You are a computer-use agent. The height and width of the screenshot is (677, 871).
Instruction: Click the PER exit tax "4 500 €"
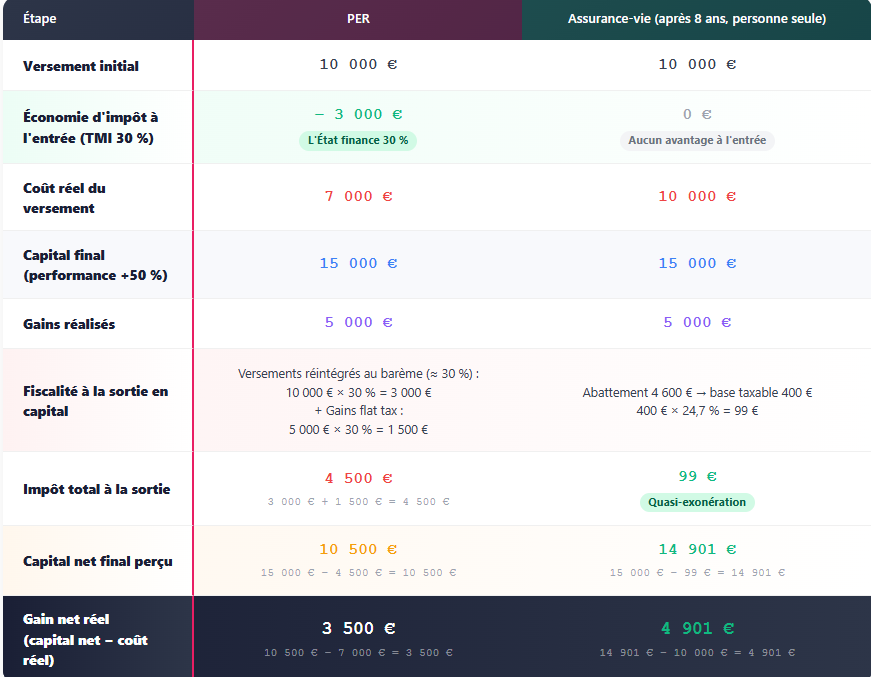358,478
